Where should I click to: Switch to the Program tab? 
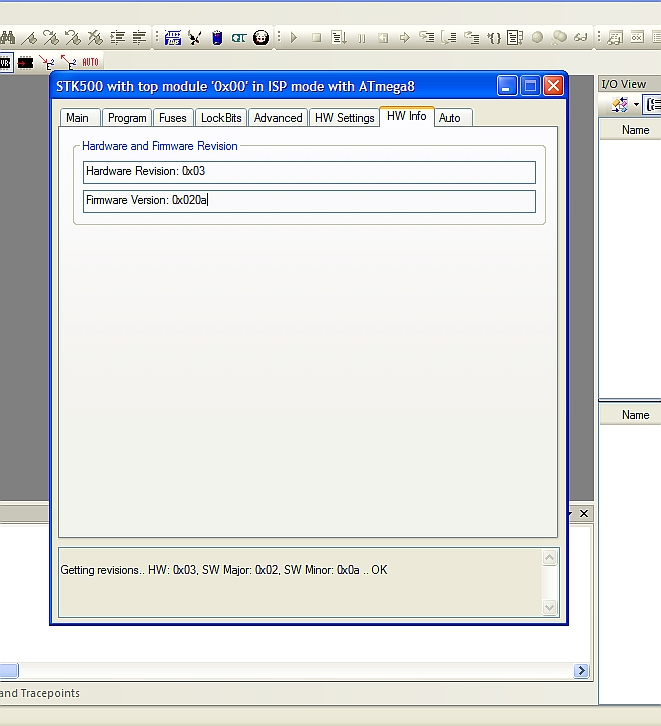point(127,118)
